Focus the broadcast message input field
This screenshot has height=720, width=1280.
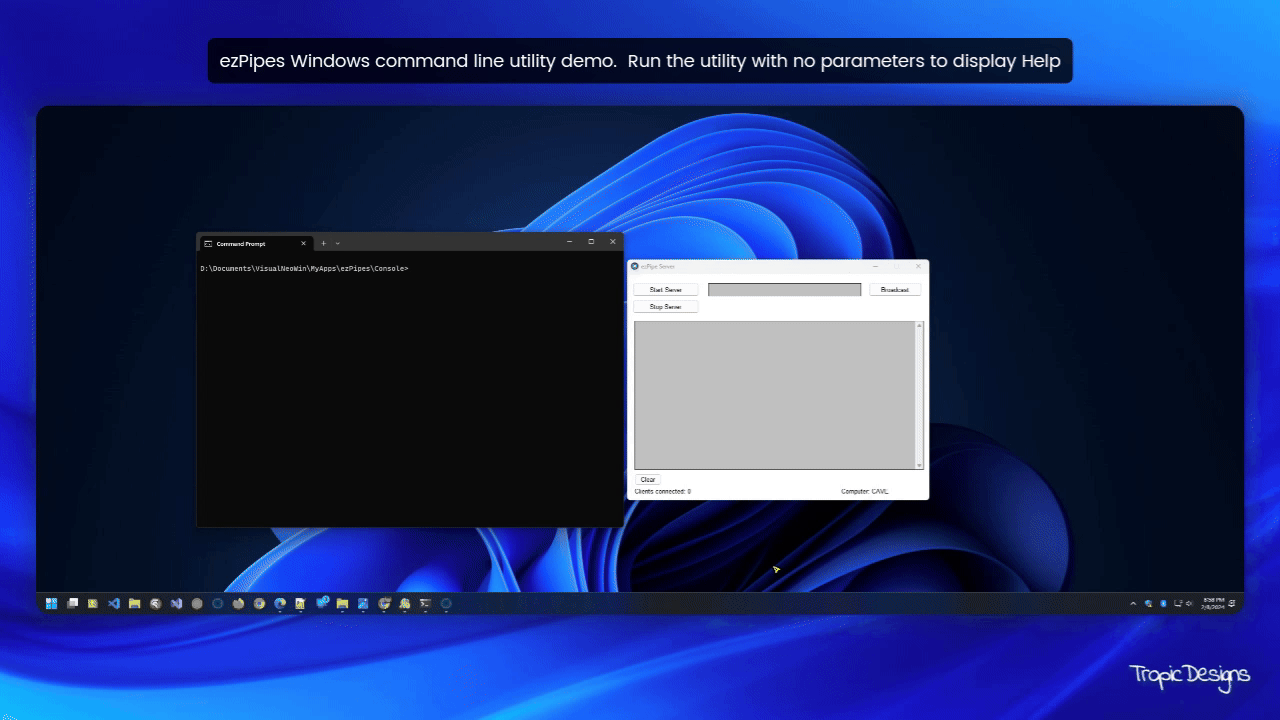(x=784, y=290)
